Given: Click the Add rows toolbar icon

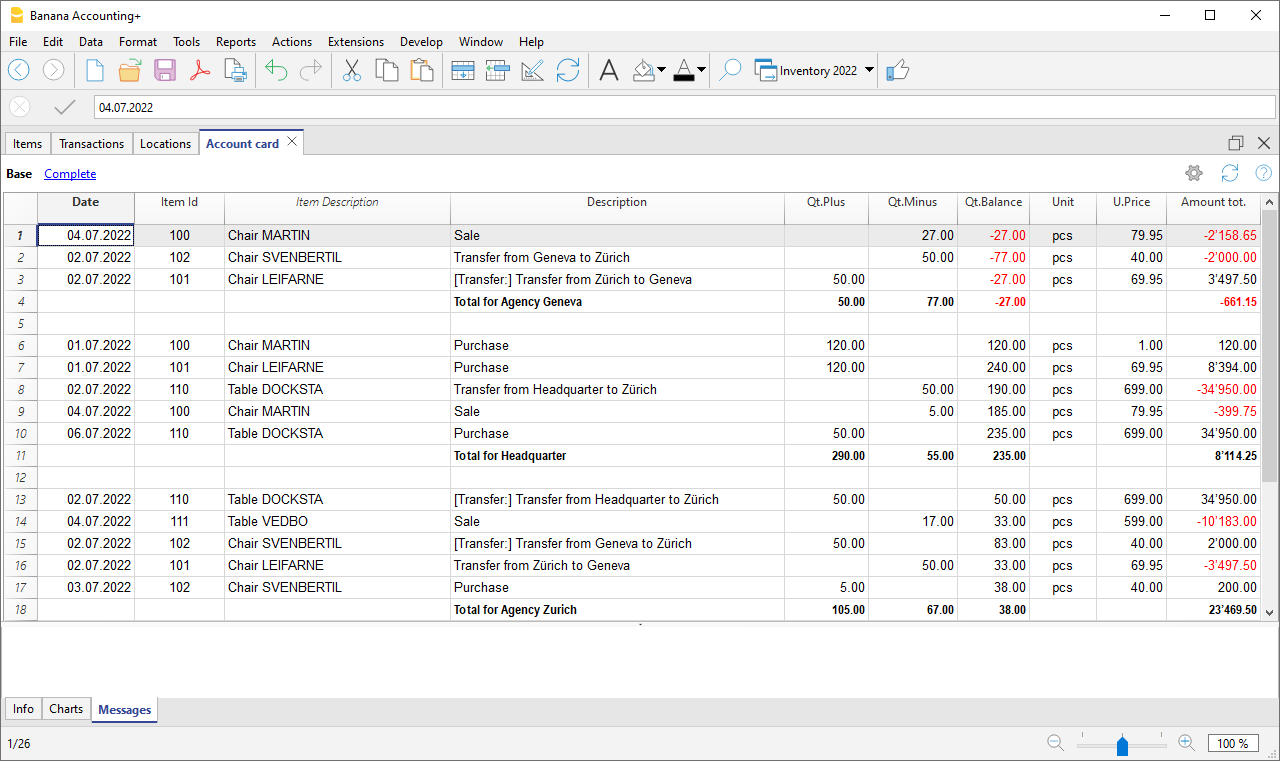Looking at the screenshot, I should (462, 70).
